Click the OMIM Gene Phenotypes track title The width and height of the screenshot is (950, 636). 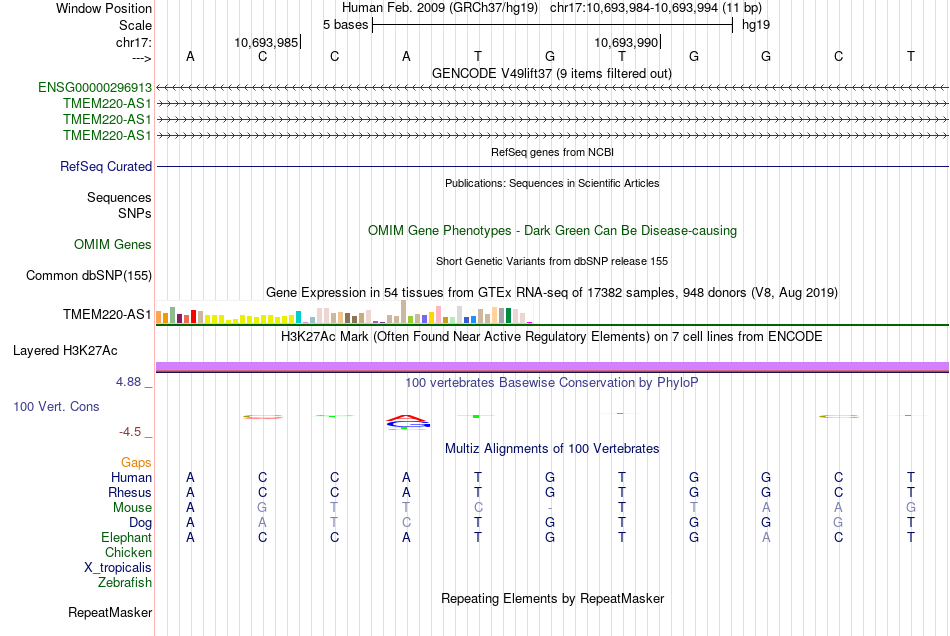[552, 231]
